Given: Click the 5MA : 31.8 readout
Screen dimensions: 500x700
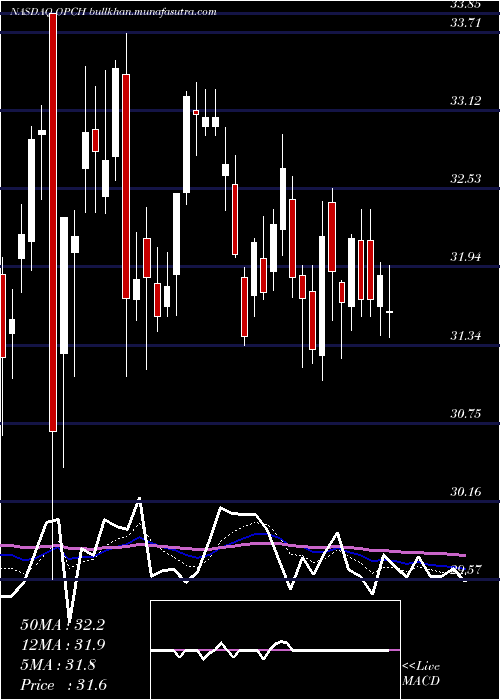Looking at the screenshot, I should pyautogui.click(x=58, y=665).
